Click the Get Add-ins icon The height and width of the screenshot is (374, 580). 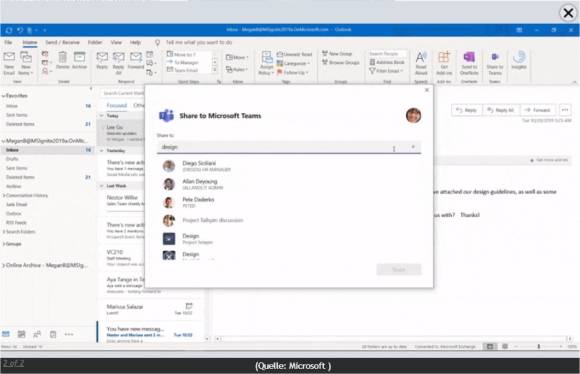click(444, 63)
